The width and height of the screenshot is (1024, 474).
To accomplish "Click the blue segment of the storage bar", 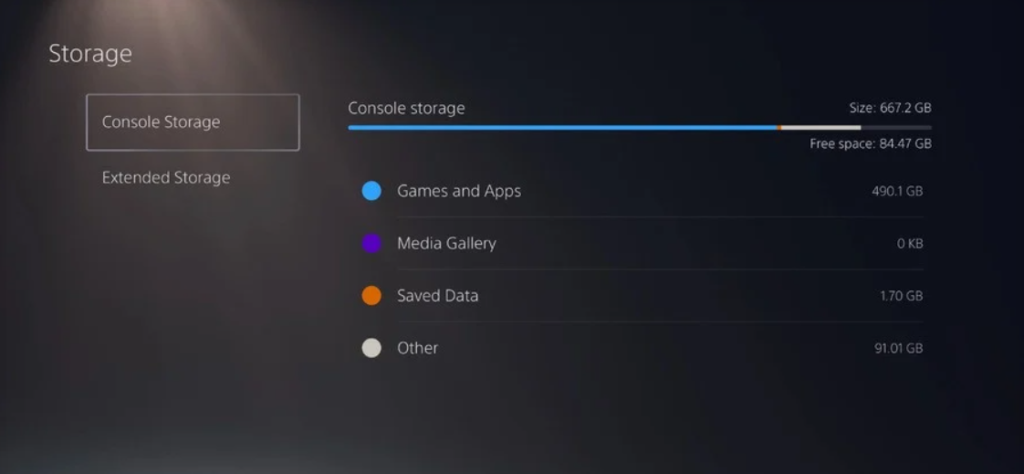I will click(562, 127).
